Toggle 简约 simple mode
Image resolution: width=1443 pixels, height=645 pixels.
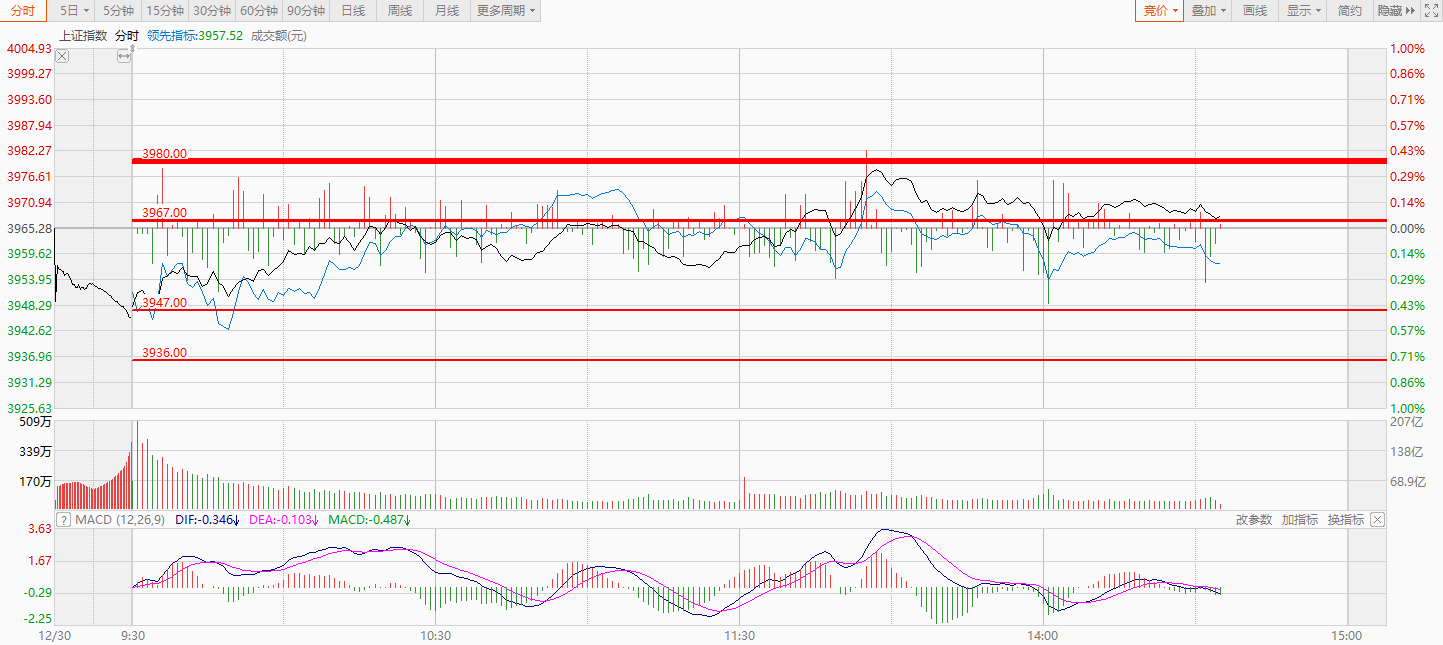pyautogui.click(x=1349, y=11)
